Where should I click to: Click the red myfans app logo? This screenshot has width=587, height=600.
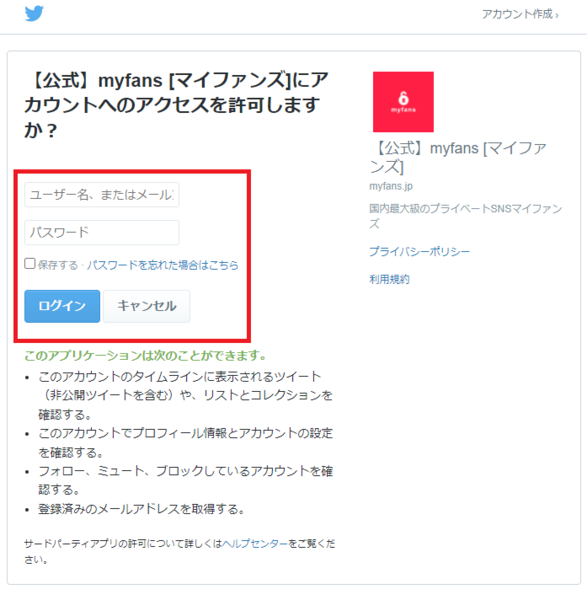point(403,102)
